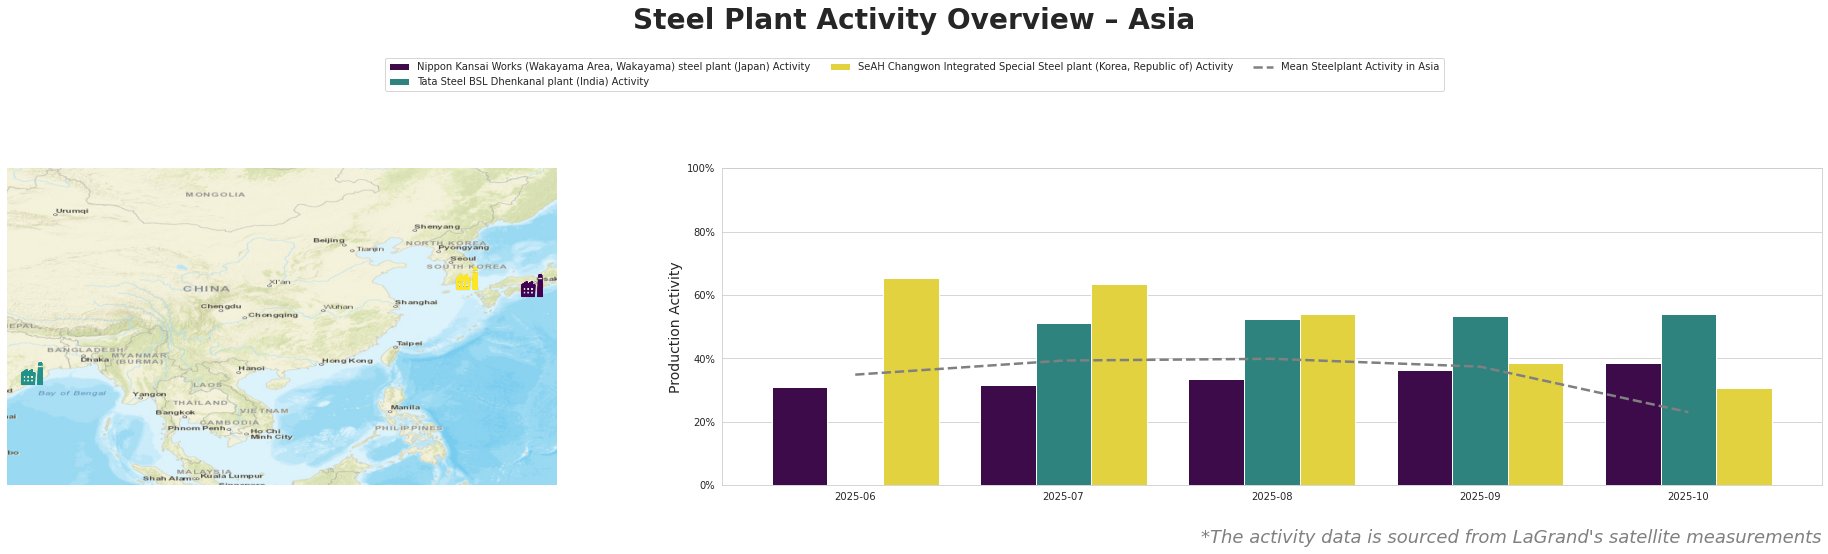Click the Beijing label on the map

click(328, 240)
